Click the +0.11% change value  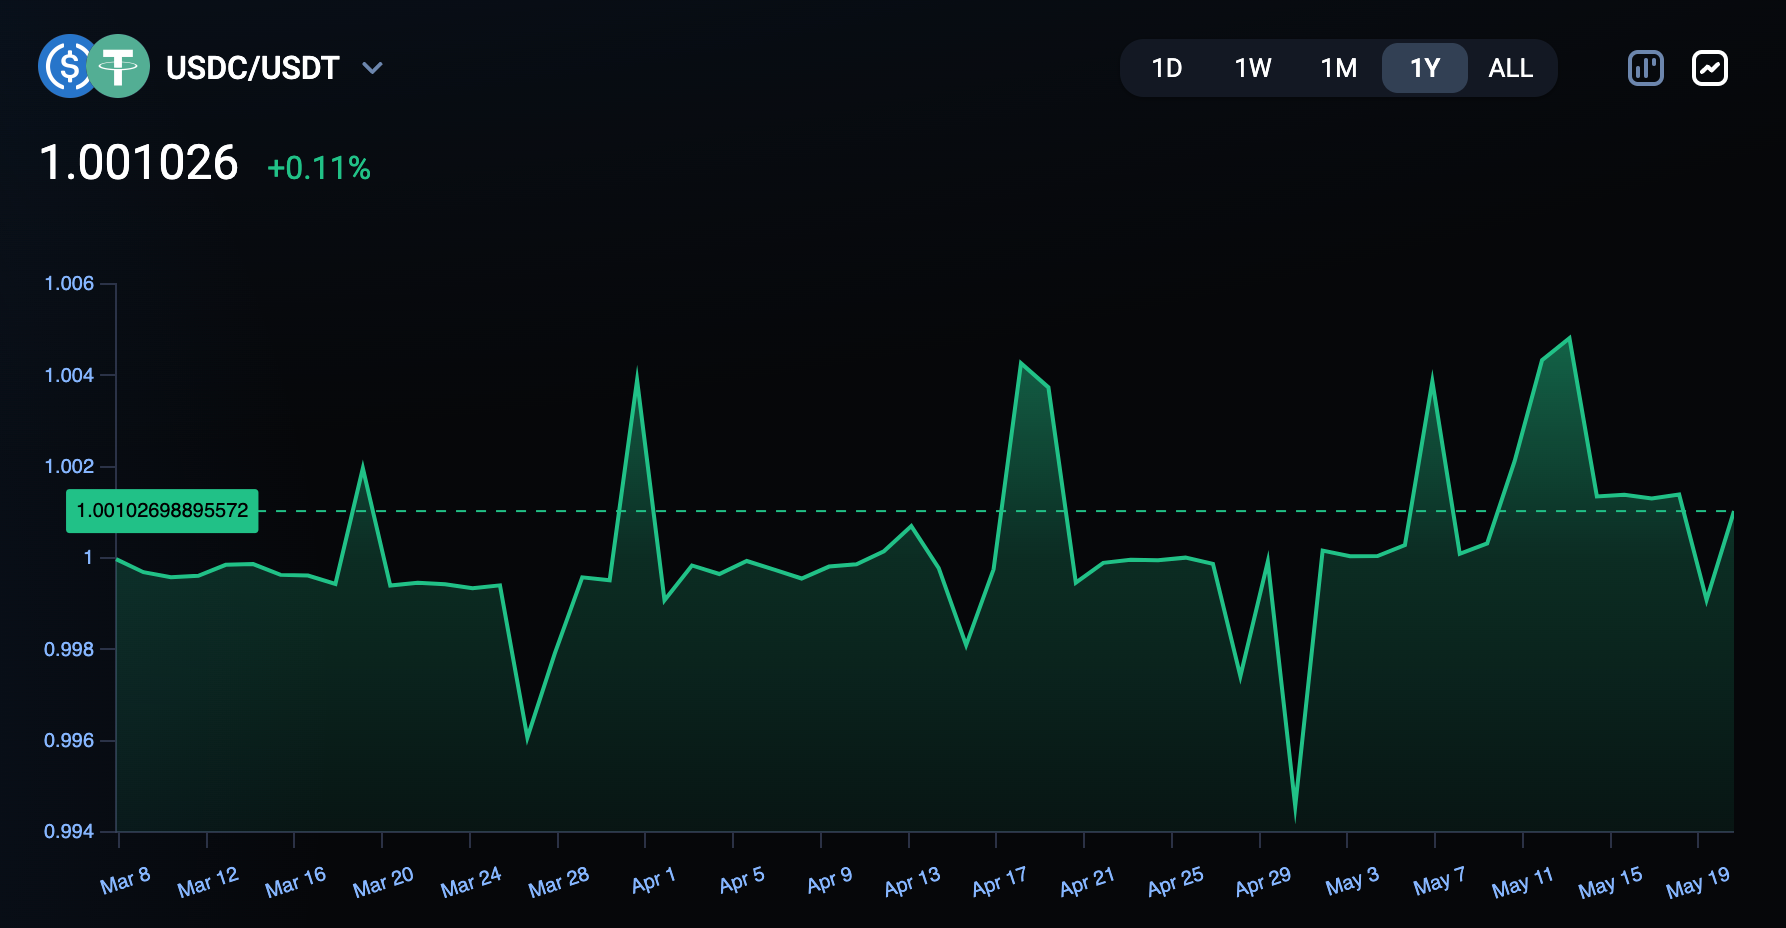[319, 168]
